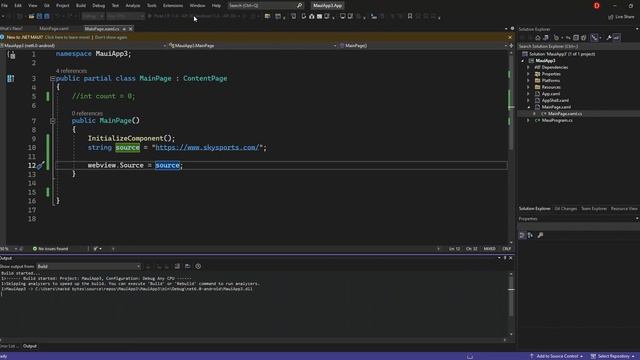The height and width of the screenshot is (360, 640).
Task: Open the File menu
Action: click(4, 5)
